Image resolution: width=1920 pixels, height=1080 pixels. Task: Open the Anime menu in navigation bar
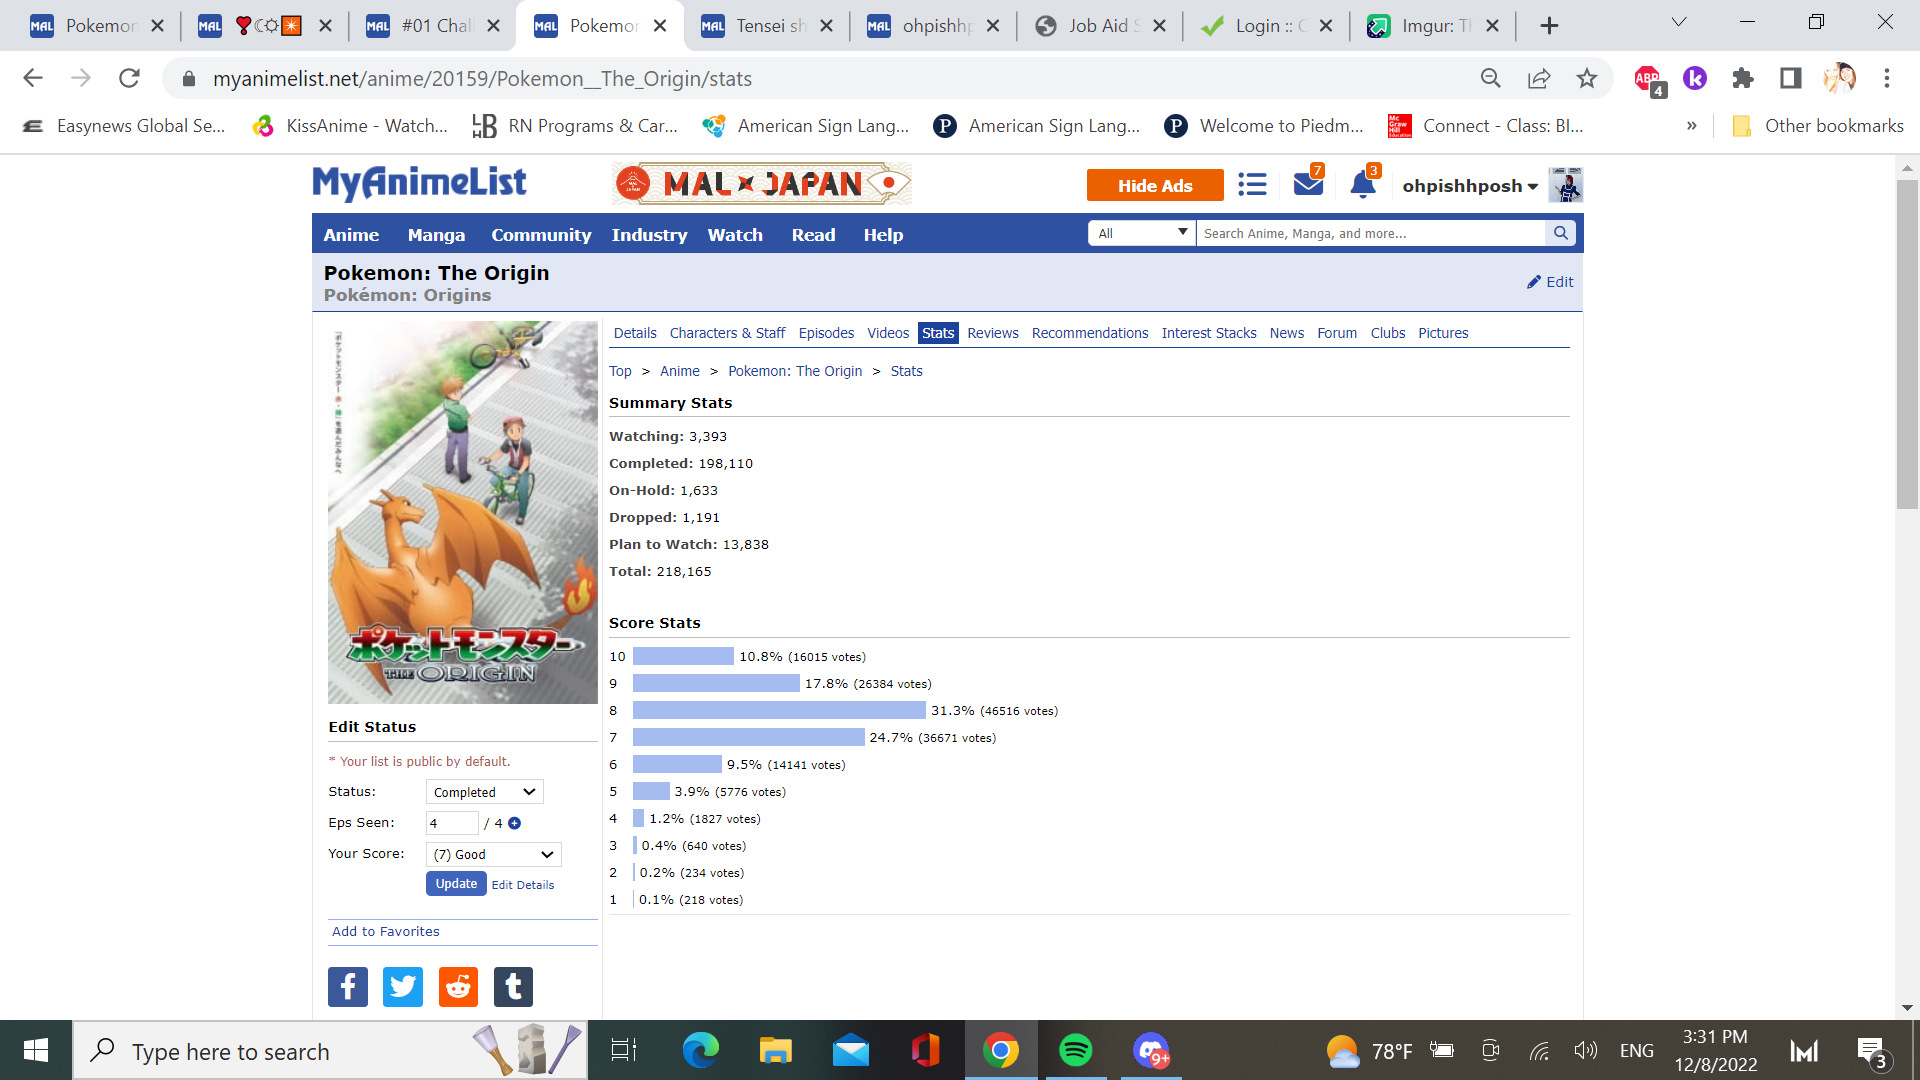(x=351, y=235)
